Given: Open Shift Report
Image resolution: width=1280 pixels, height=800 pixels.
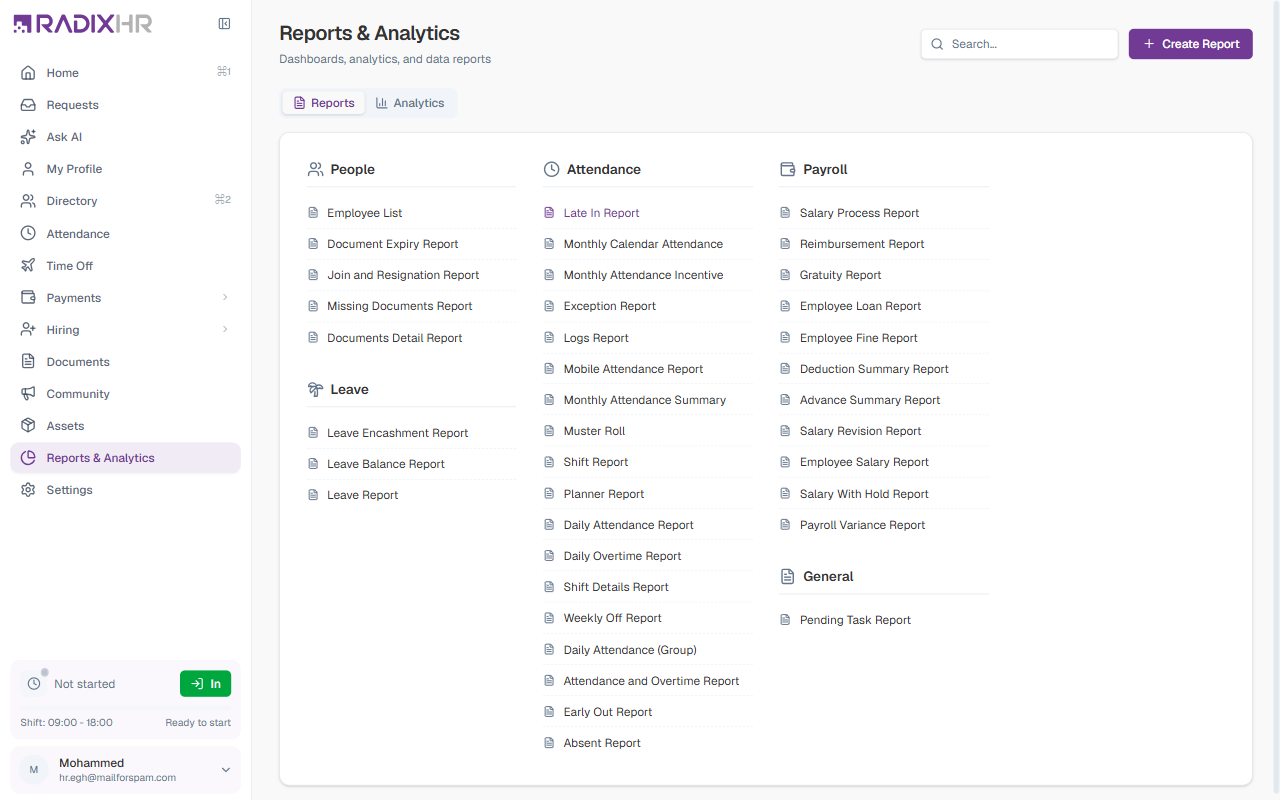Looking at the screenshot, I should point(596,462).
